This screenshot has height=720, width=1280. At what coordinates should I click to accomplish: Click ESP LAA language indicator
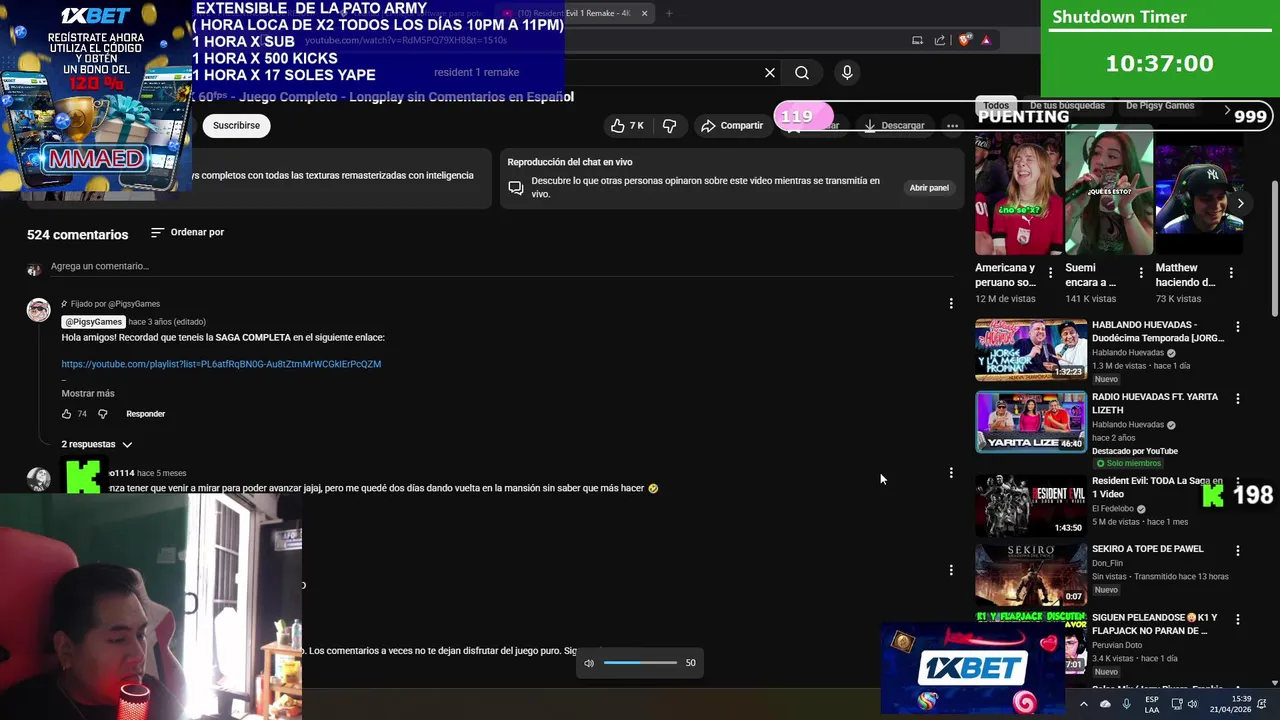click(1152, 704)
